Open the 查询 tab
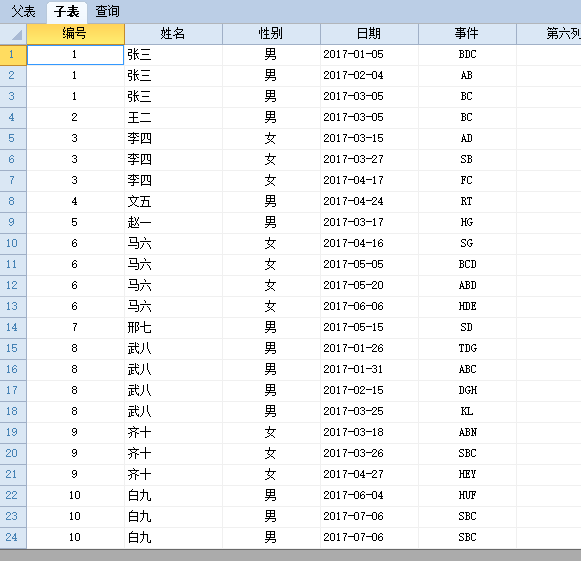The width and height of the screenshot is (581, 561). (x=107, y=11)
